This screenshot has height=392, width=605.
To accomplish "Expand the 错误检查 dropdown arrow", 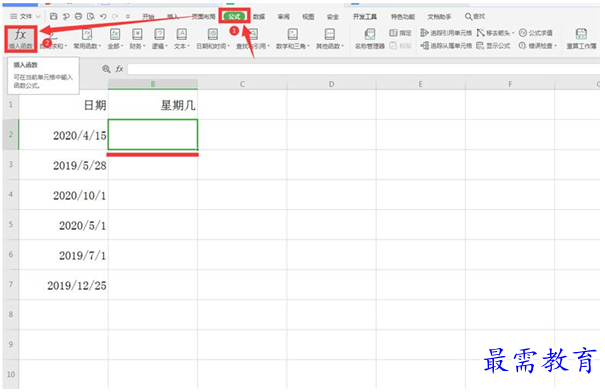I will pyautogui.click(x=556, y=46).
